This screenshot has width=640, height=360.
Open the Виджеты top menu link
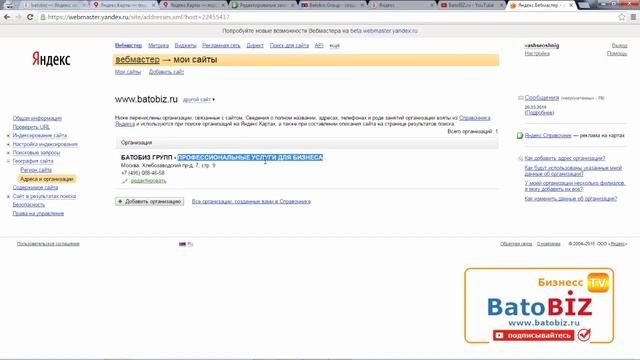185,46
